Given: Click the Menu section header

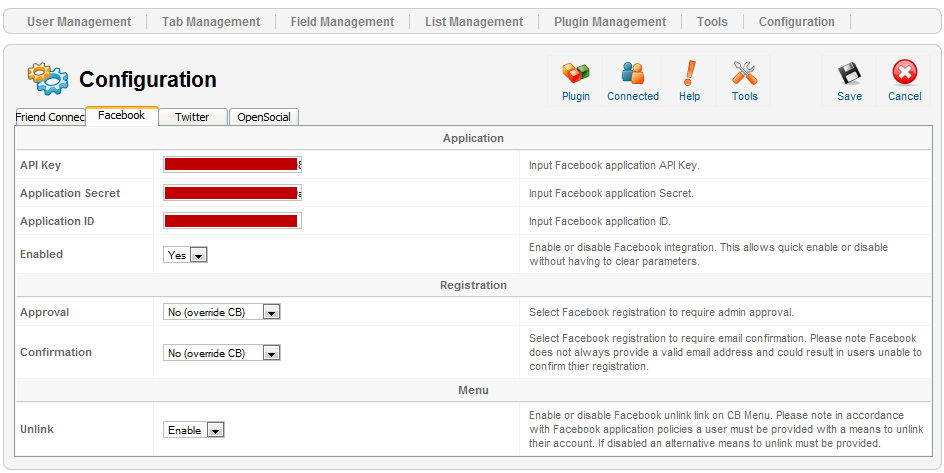Looking at the screenshot, I should (x=473, y=391).
